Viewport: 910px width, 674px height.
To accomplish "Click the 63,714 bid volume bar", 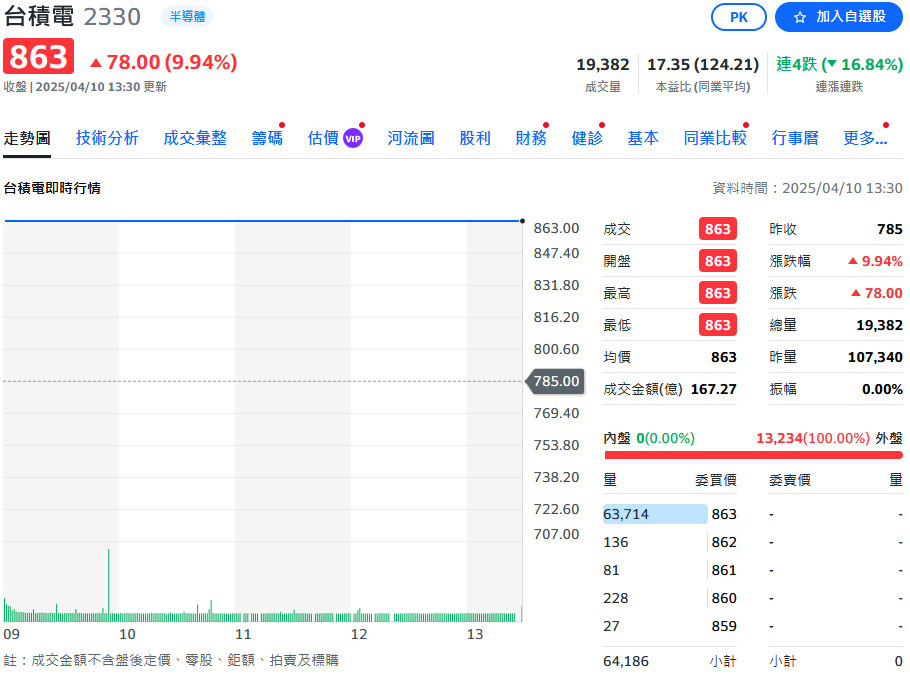I will (655, 514).
